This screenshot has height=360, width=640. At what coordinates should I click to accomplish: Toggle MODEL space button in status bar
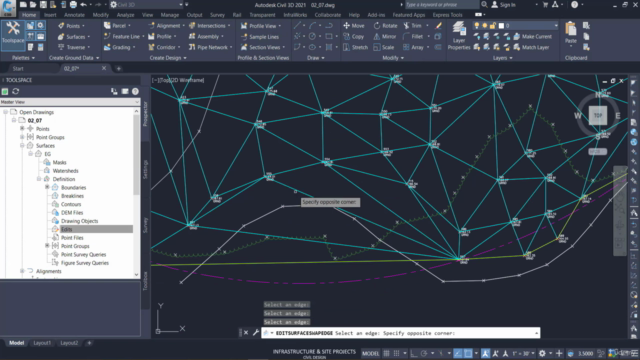coord(370,353)
